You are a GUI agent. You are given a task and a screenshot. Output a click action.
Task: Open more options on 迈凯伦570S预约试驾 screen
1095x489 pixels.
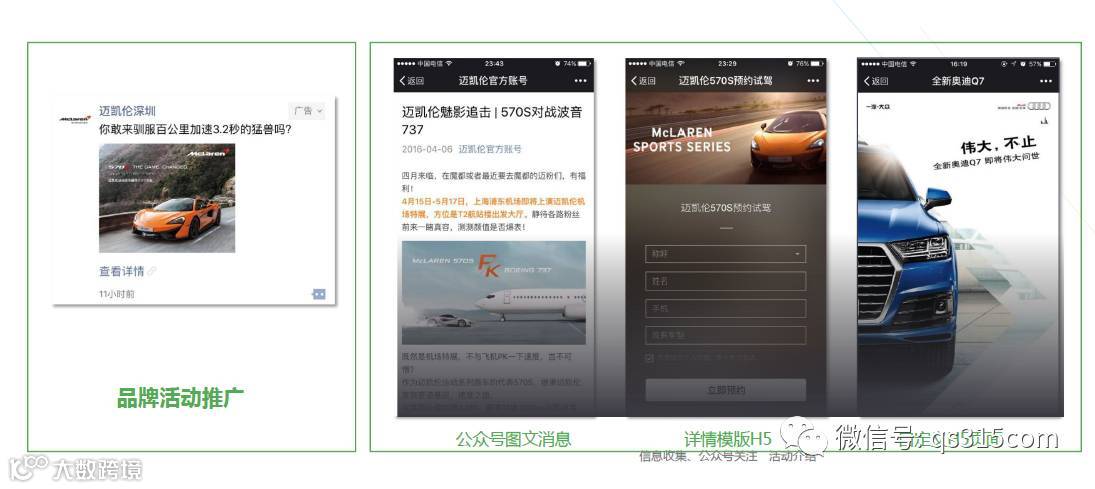[812, 81]
